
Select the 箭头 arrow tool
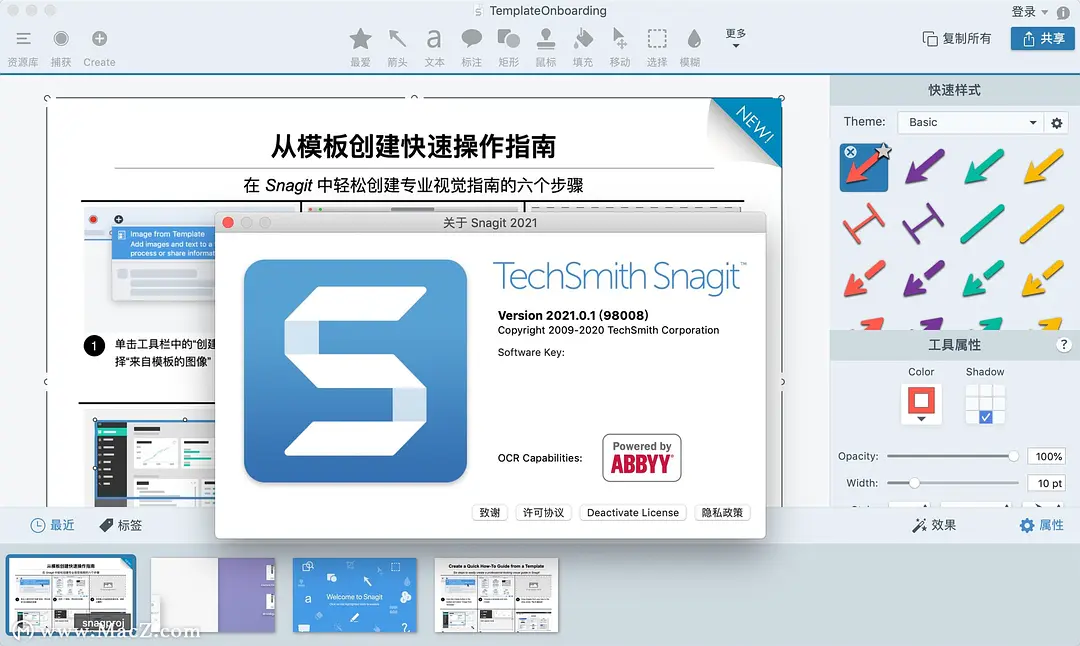(397, 48)
